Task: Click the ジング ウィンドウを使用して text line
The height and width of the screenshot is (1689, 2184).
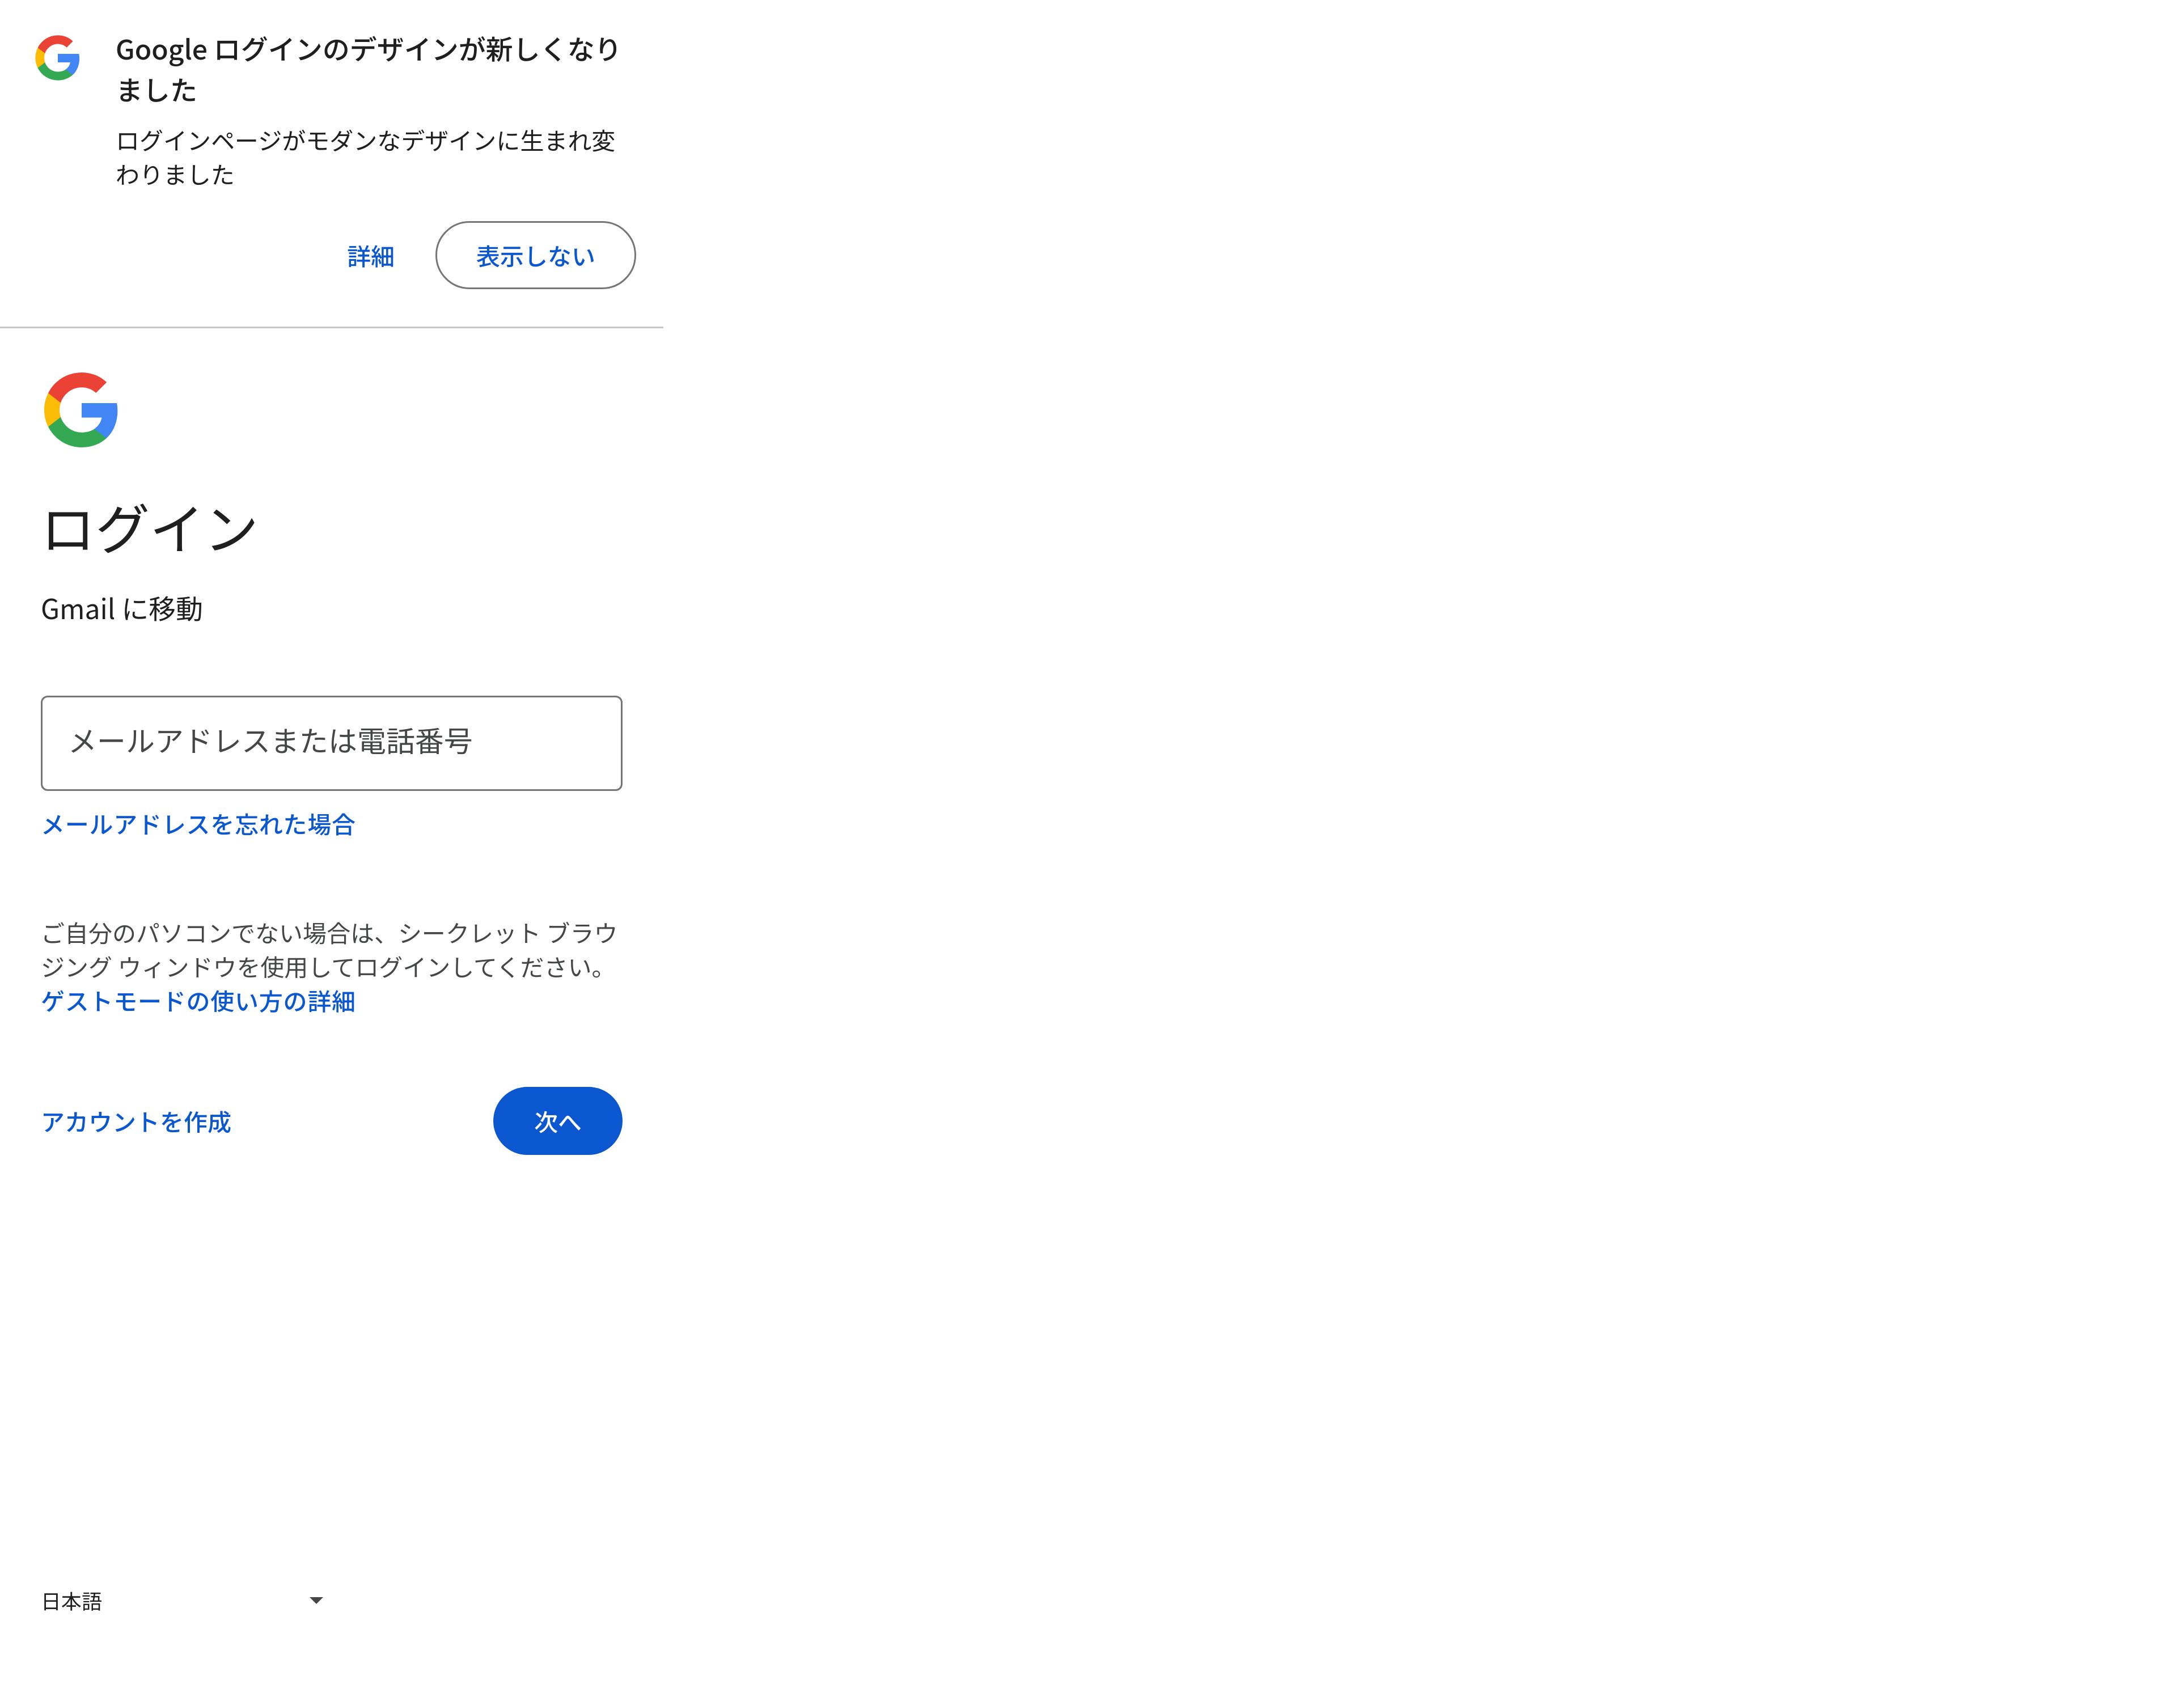Action: pos(322,967)
